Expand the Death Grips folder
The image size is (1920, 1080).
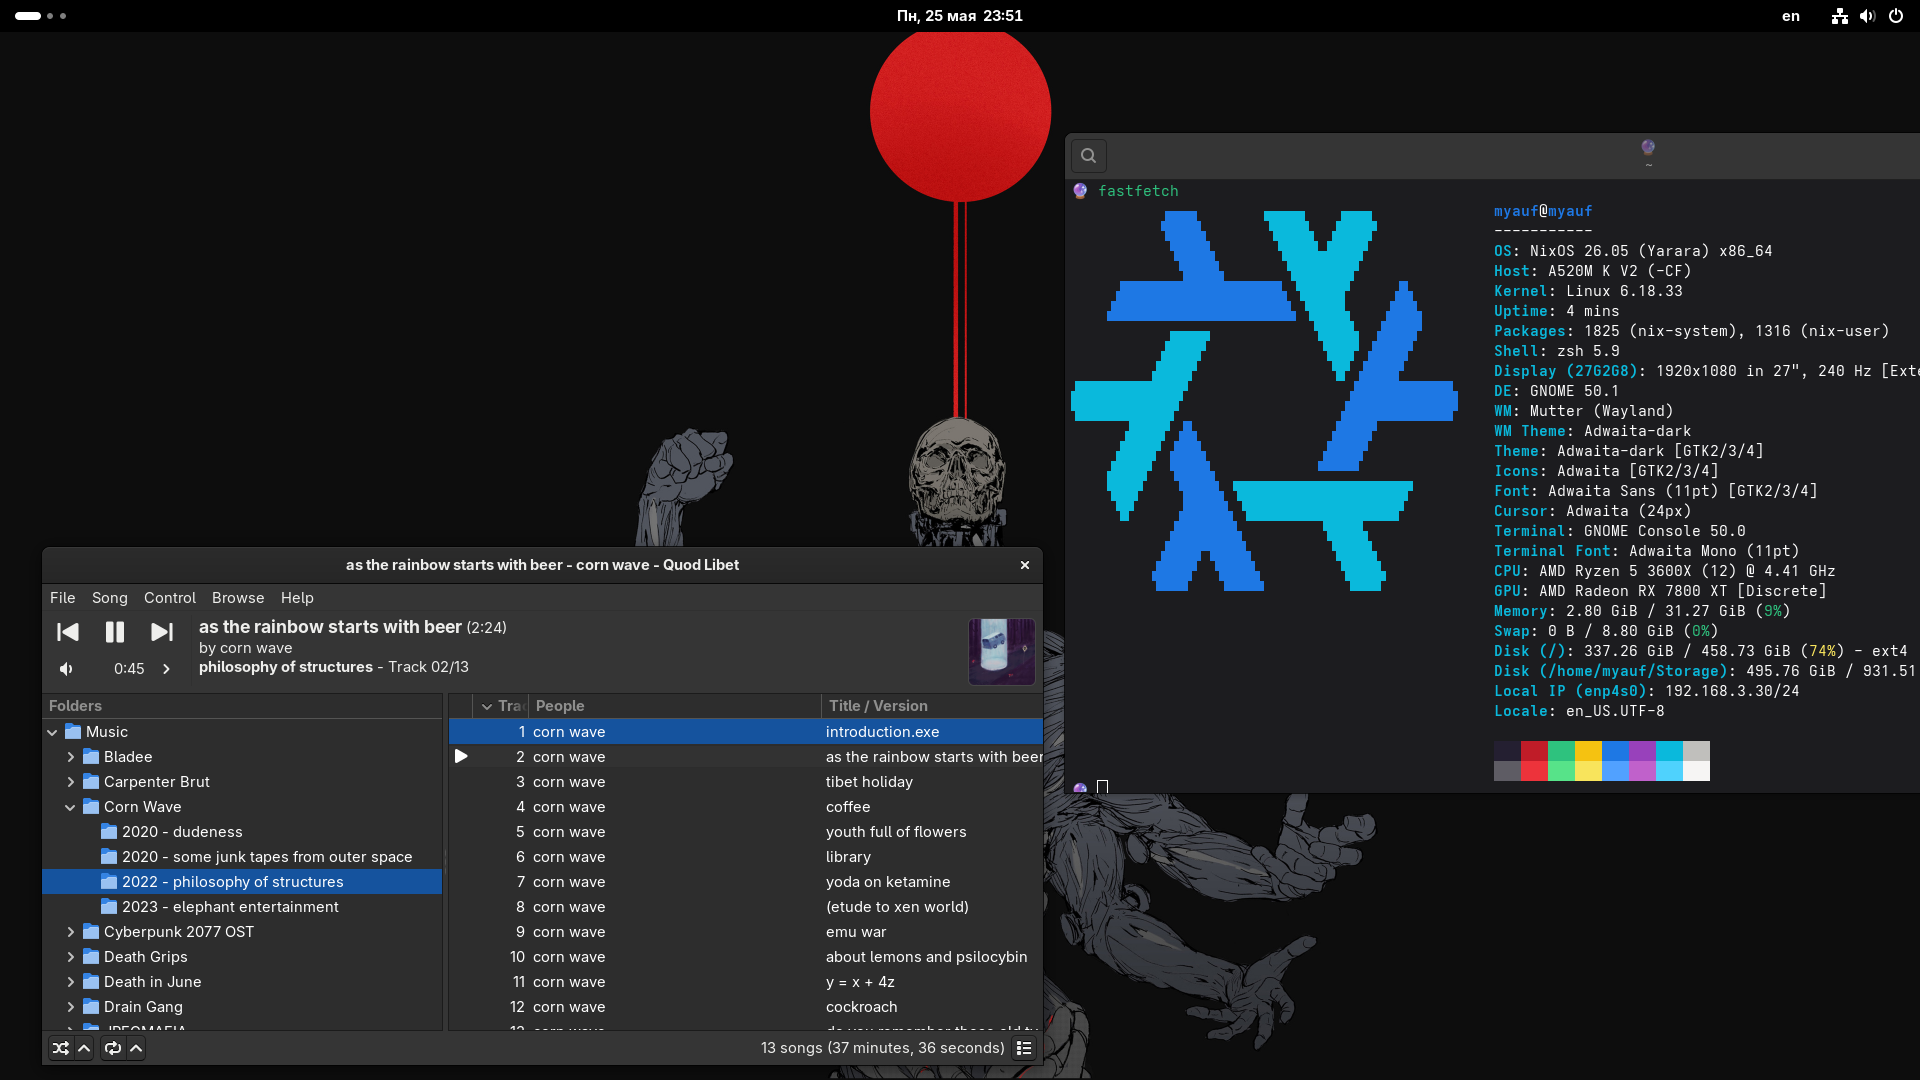[x=70, y=957]
